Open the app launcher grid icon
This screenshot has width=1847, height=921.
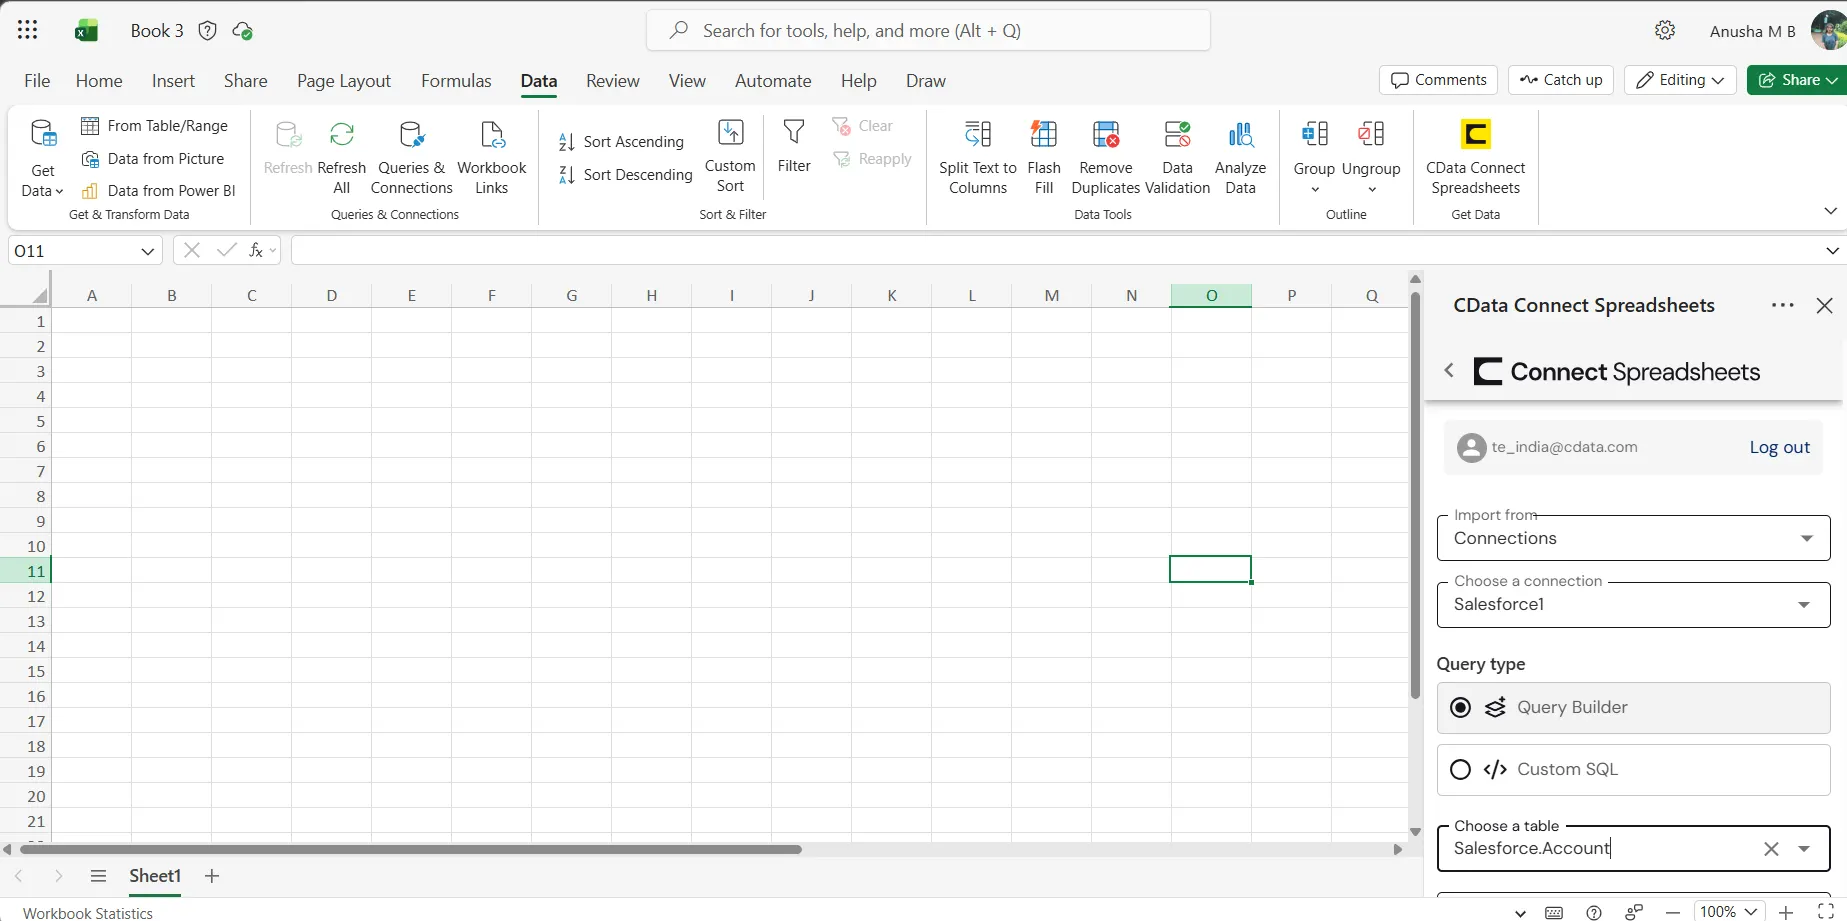[x=28, y=30]
